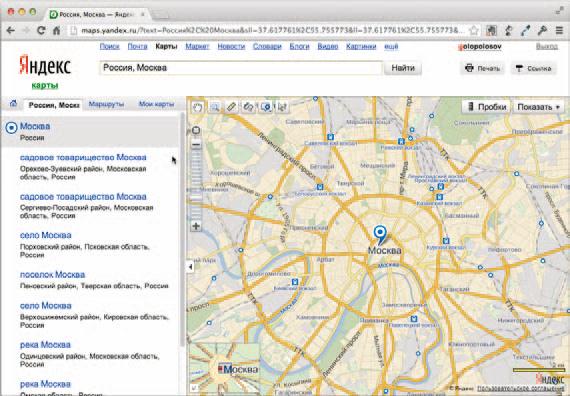The width and height of the screenshot is (570, 396).
Task: Click the map zoom-out minus button
Action: click(196, 145)
